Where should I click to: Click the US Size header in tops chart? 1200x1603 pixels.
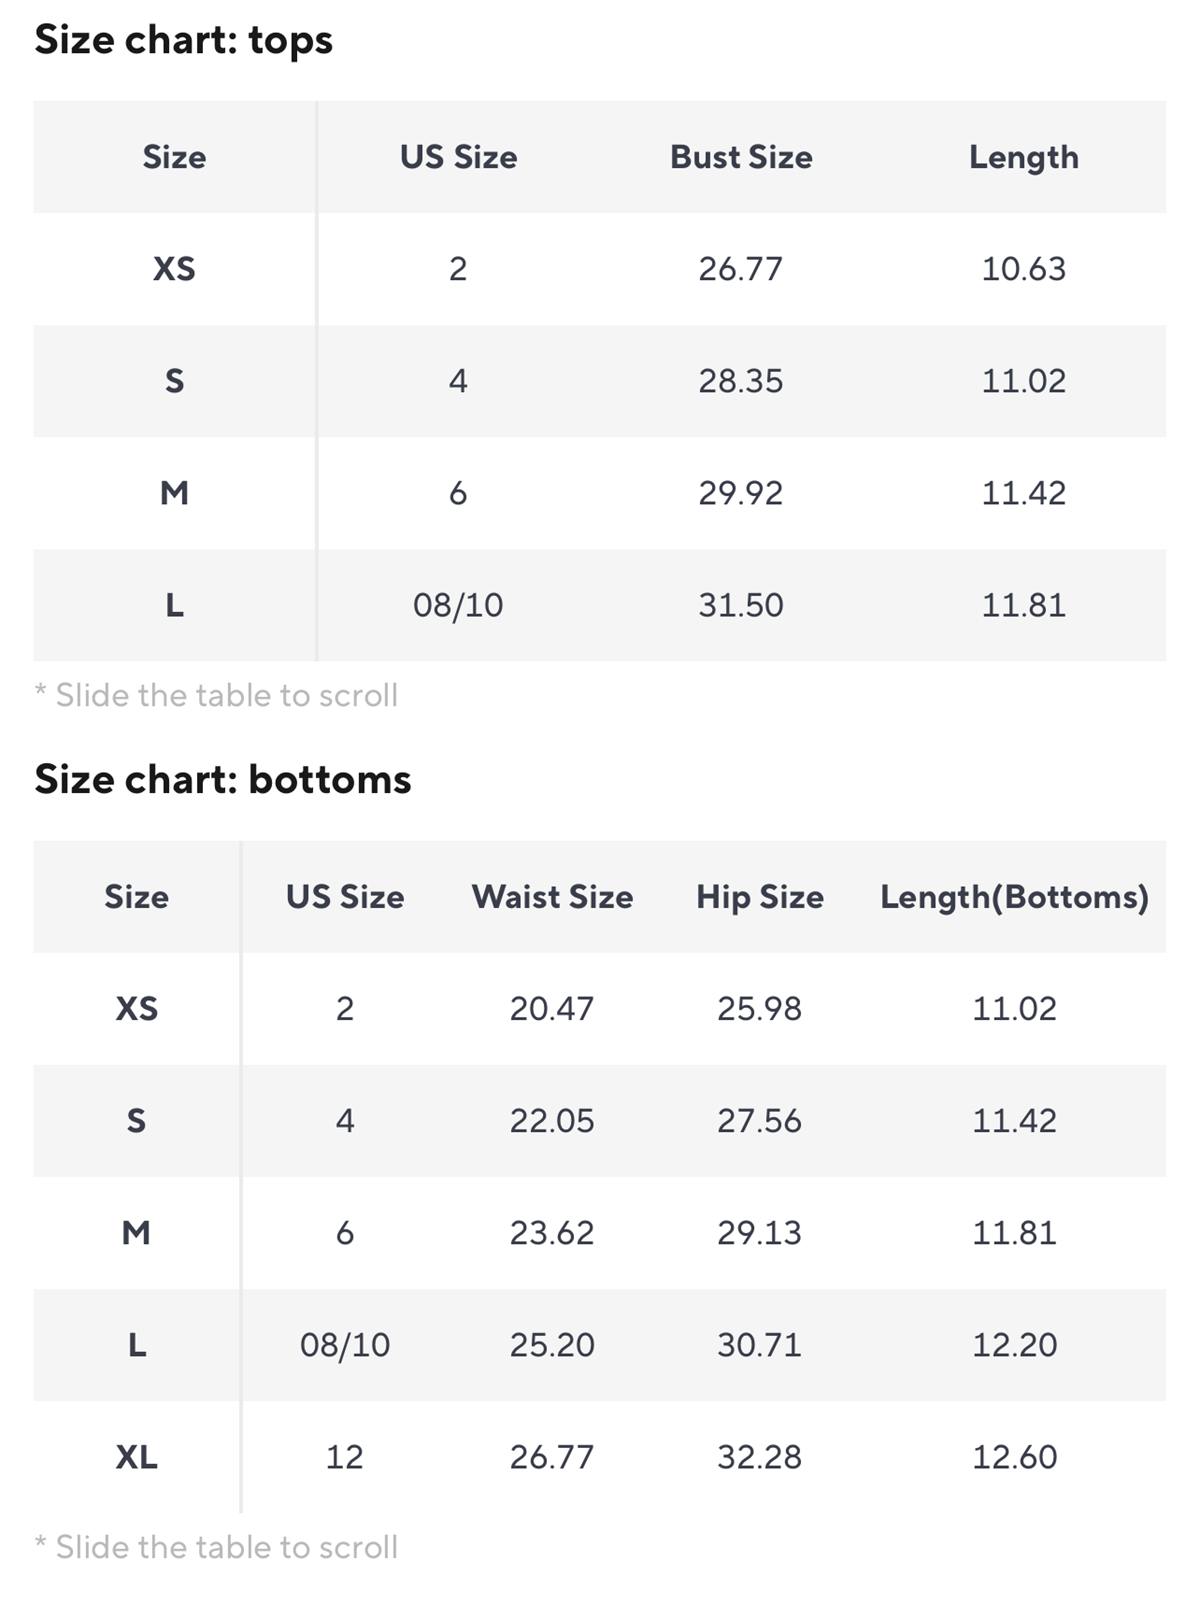click(x=458, y=157)
